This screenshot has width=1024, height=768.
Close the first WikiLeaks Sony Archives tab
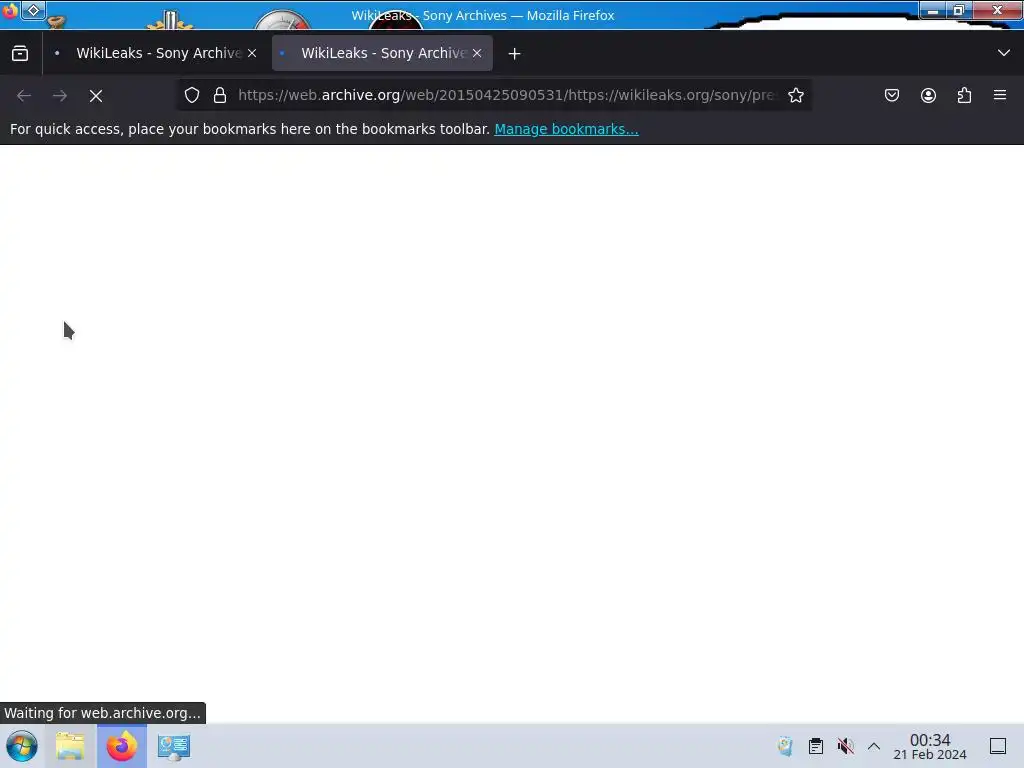252,54
